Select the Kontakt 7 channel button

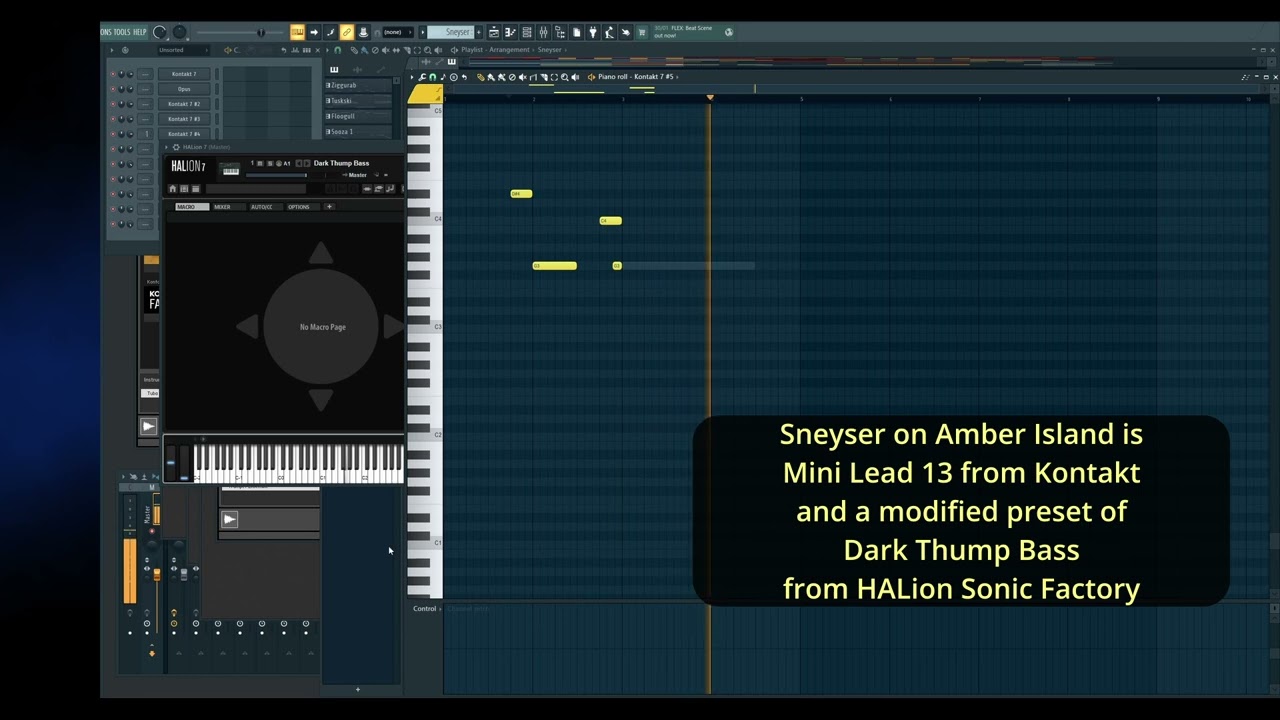pyautogui.click(x=184, y=74)
